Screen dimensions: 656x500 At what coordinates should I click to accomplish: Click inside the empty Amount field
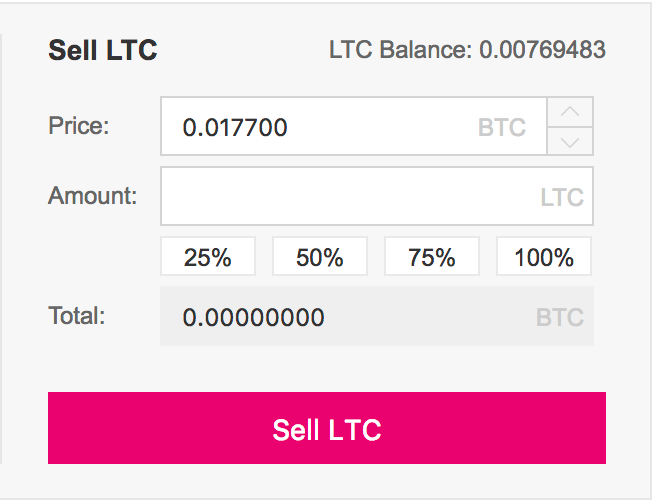[377, 196]
